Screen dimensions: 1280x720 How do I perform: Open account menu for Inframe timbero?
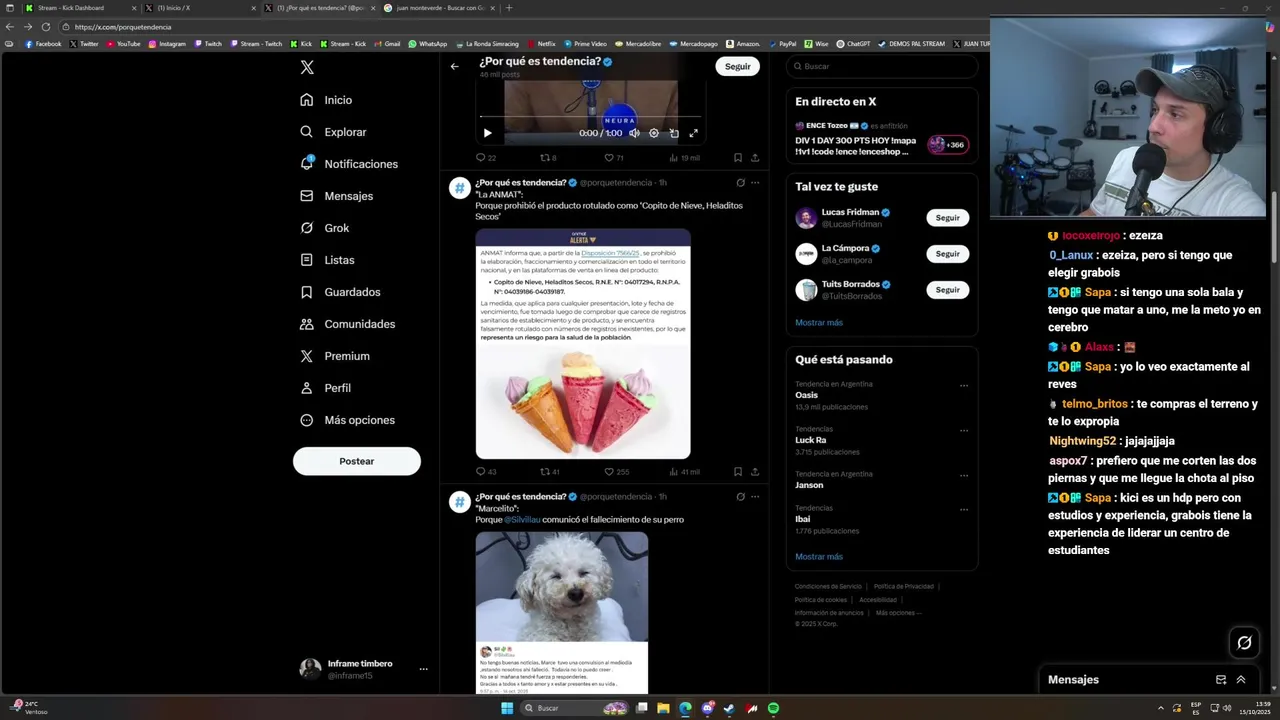coord(365,669)
